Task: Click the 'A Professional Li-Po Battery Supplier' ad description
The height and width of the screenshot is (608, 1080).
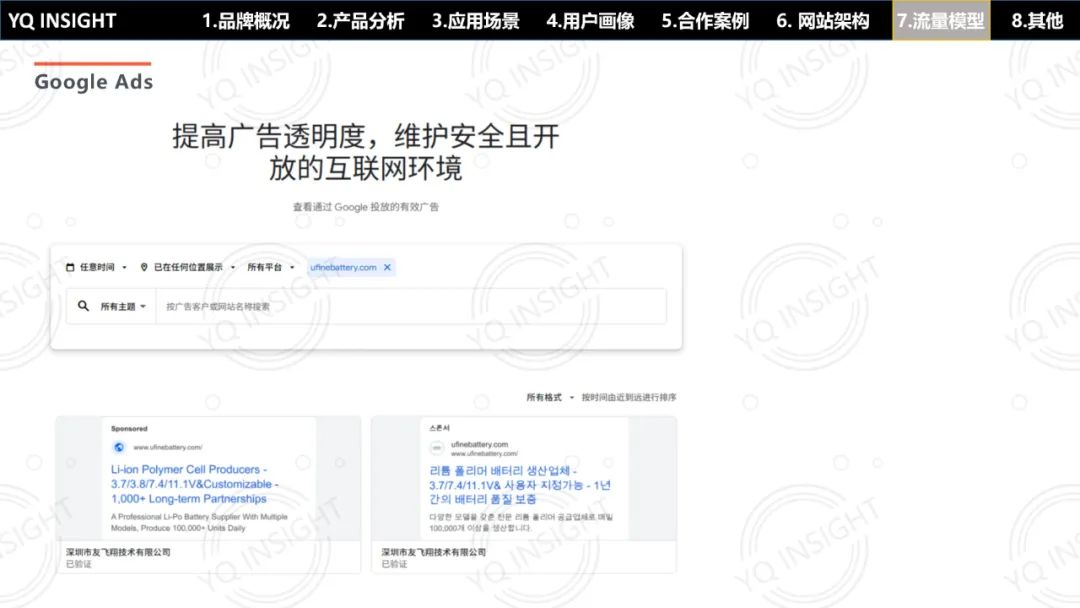Action: [x=199, y=522]
